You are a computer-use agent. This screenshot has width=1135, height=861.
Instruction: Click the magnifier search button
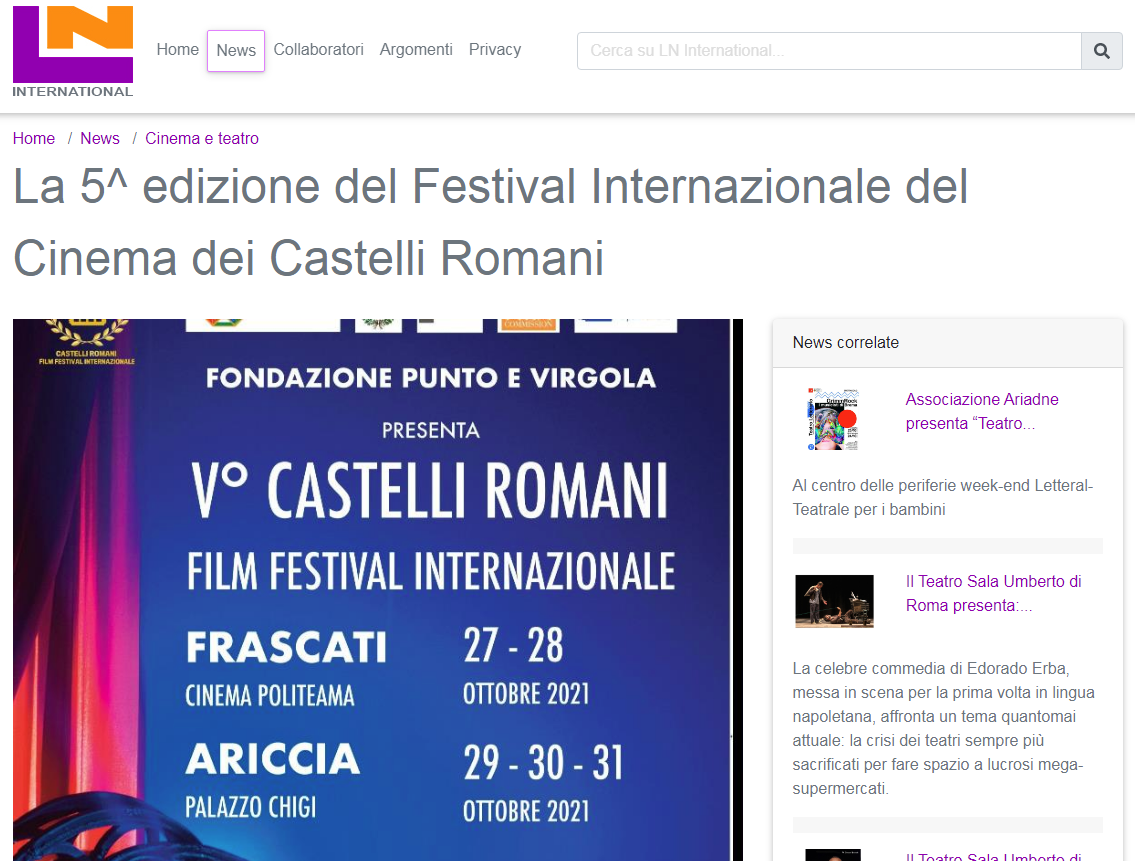click(x=1102, y=51)
